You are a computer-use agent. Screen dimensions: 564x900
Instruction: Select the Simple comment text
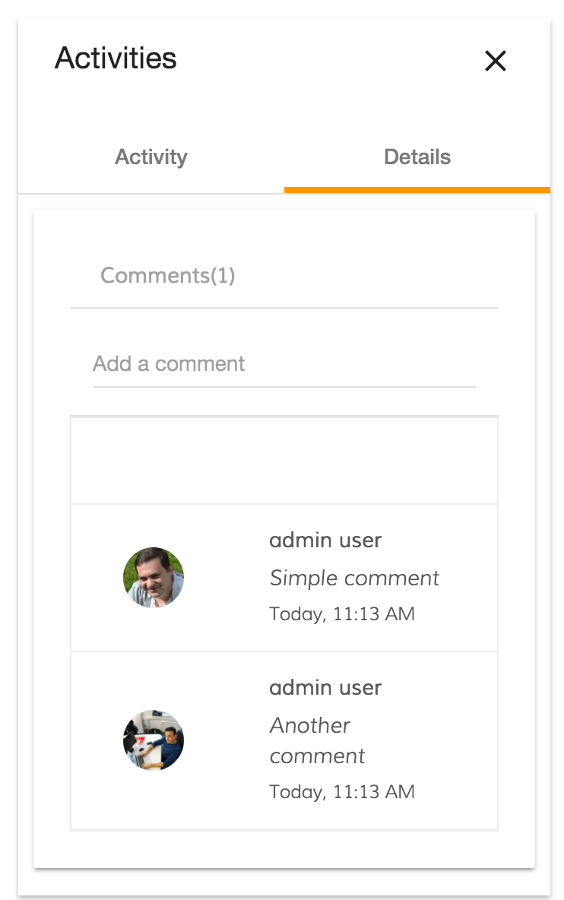354,578
